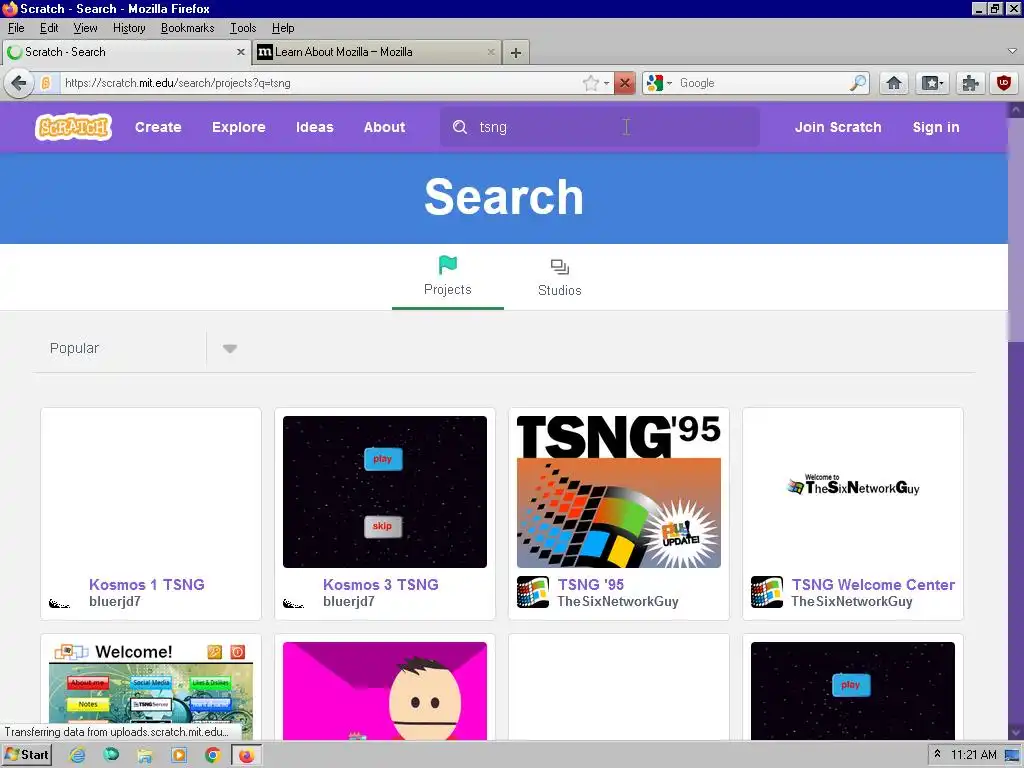Click the page vertical scrollbar thumb
1024x768 pixels.
point(1016,231)
